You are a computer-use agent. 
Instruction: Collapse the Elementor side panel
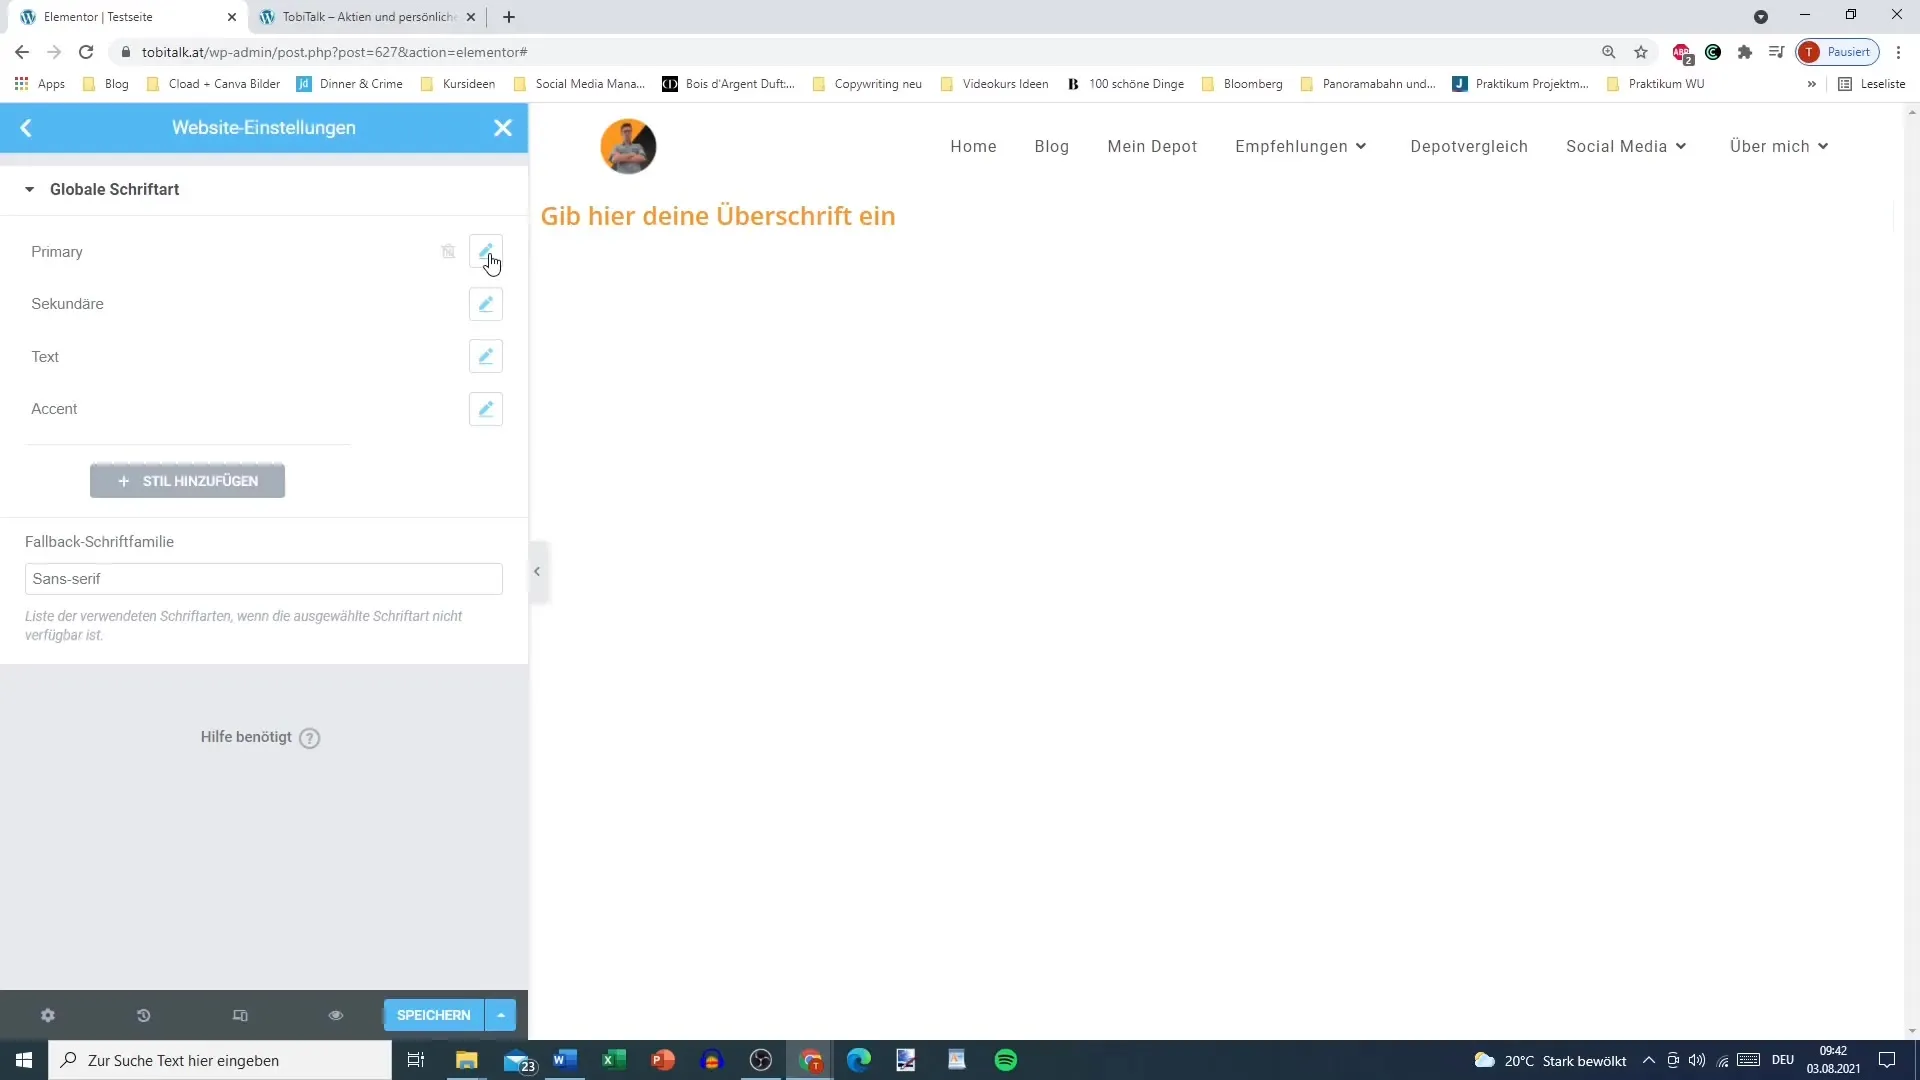[537, 572]
